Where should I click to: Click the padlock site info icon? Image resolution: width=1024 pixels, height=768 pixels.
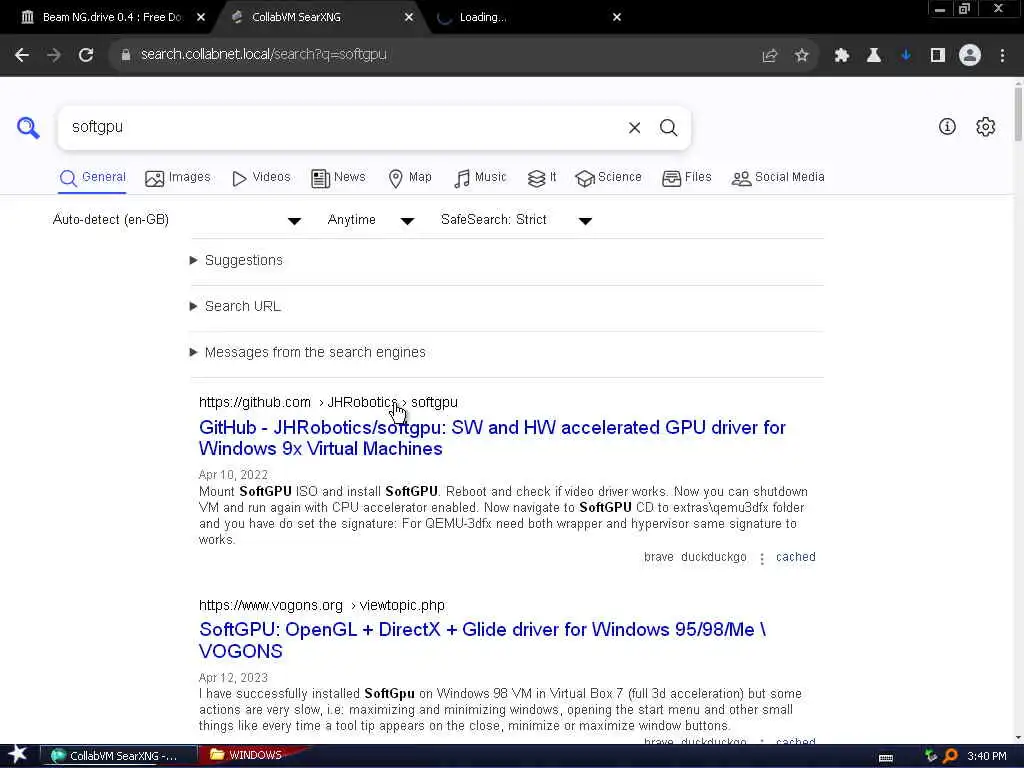tap(126, 55)
